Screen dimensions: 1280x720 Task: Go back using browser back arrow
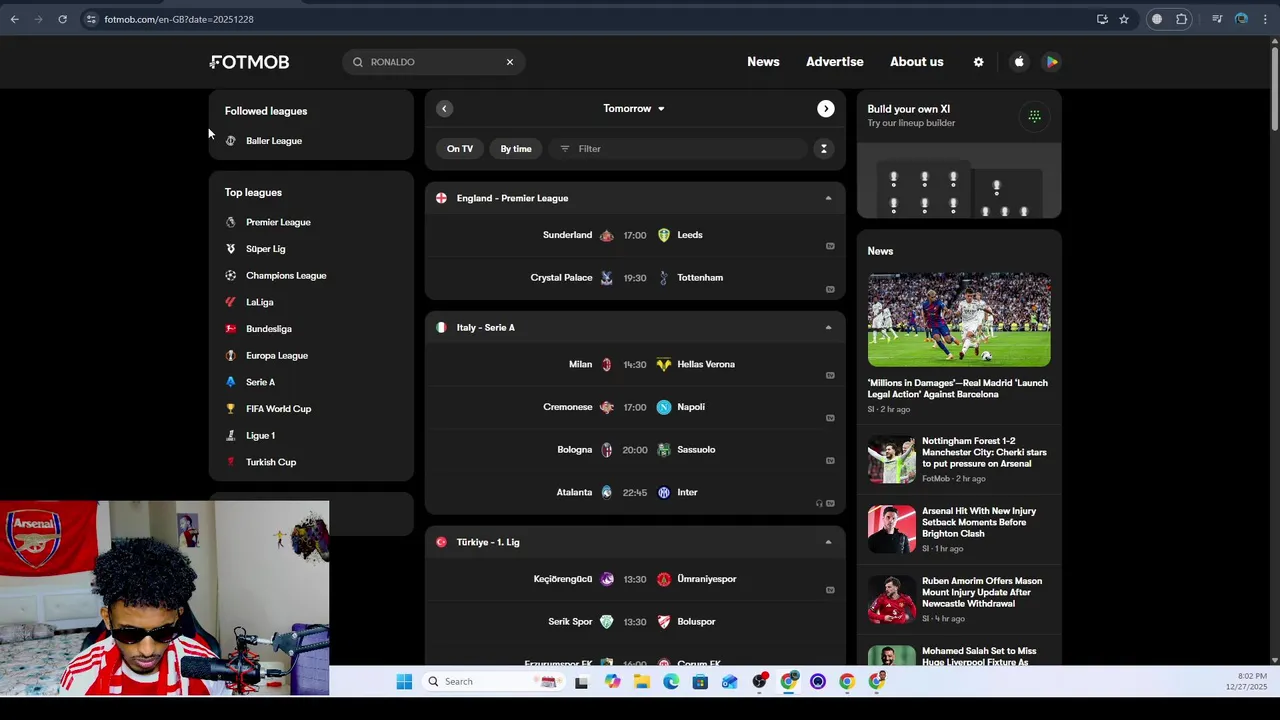pos(14,19)
